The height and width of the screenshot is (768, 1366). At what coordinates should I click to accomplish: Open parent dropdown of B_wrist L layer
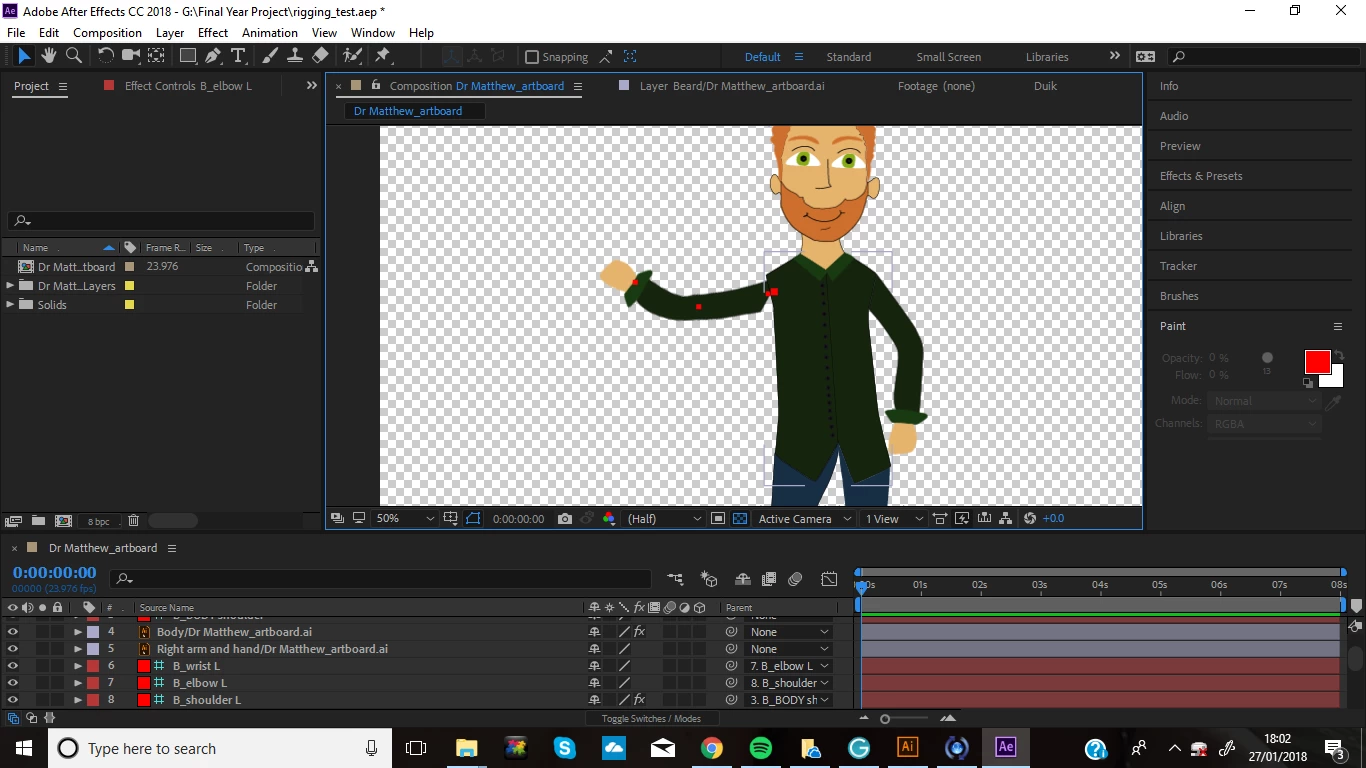[789, 666]
